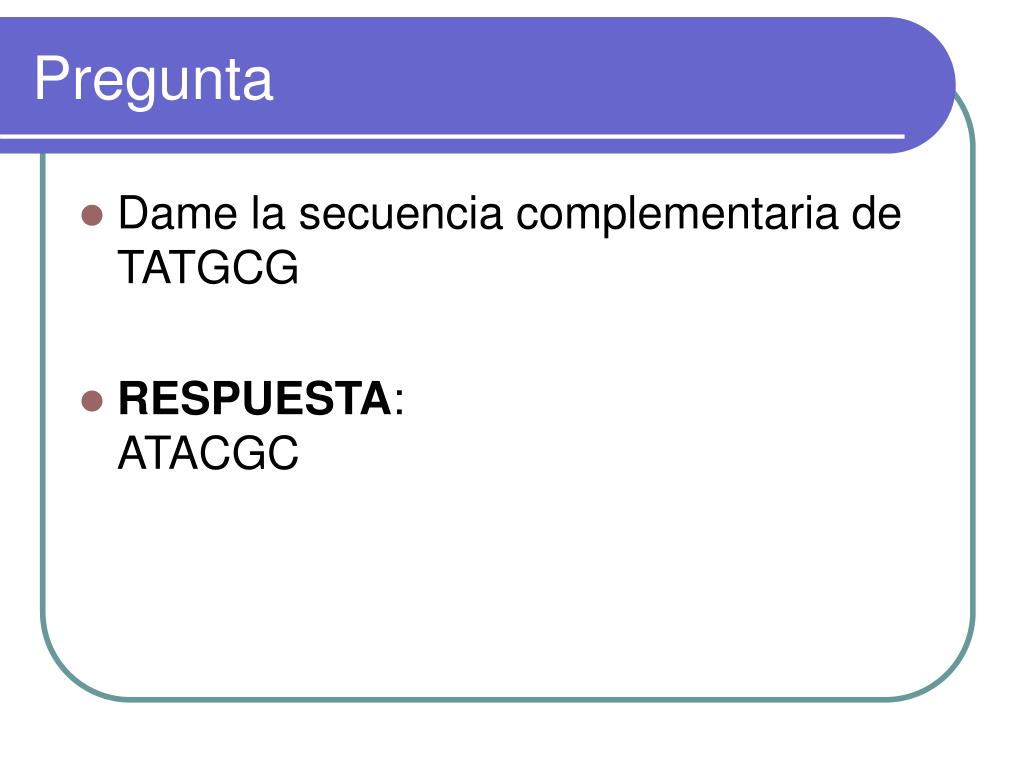Click the word secuencia
The height and width of the screenshot is (768, 1024).
pyautogui.click(x=401, y=215)
